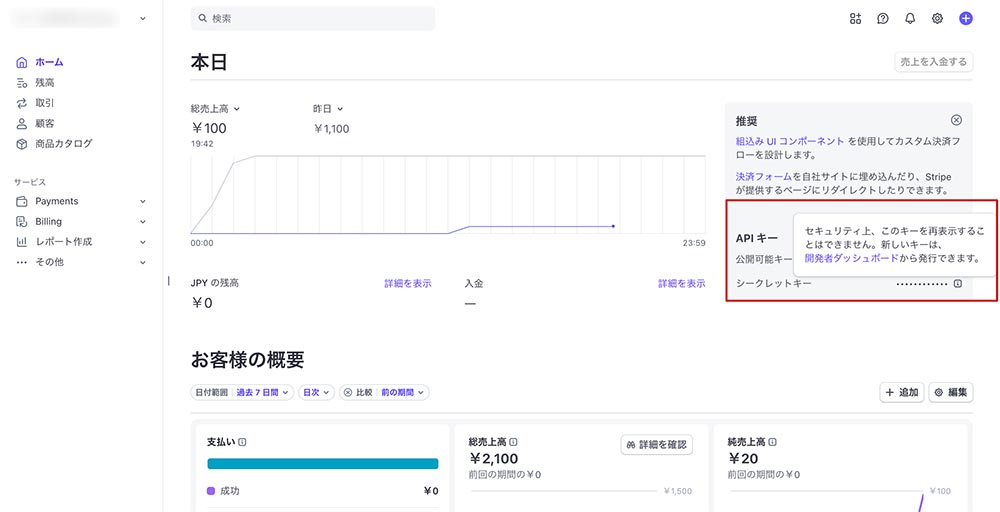This screenshot has width=1000, height=512.
Task: Open the help question mark icon
Action: click(x=883, y=18)
